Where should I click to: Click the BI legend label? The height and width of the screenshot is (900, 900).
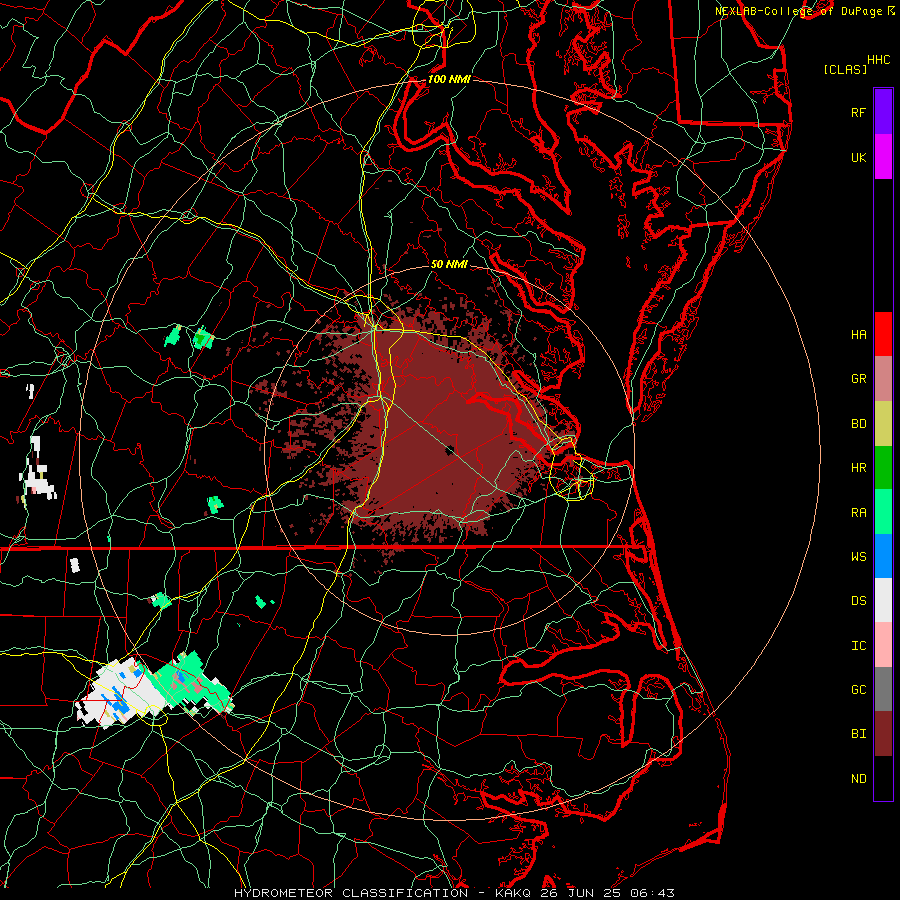point(858,734)
